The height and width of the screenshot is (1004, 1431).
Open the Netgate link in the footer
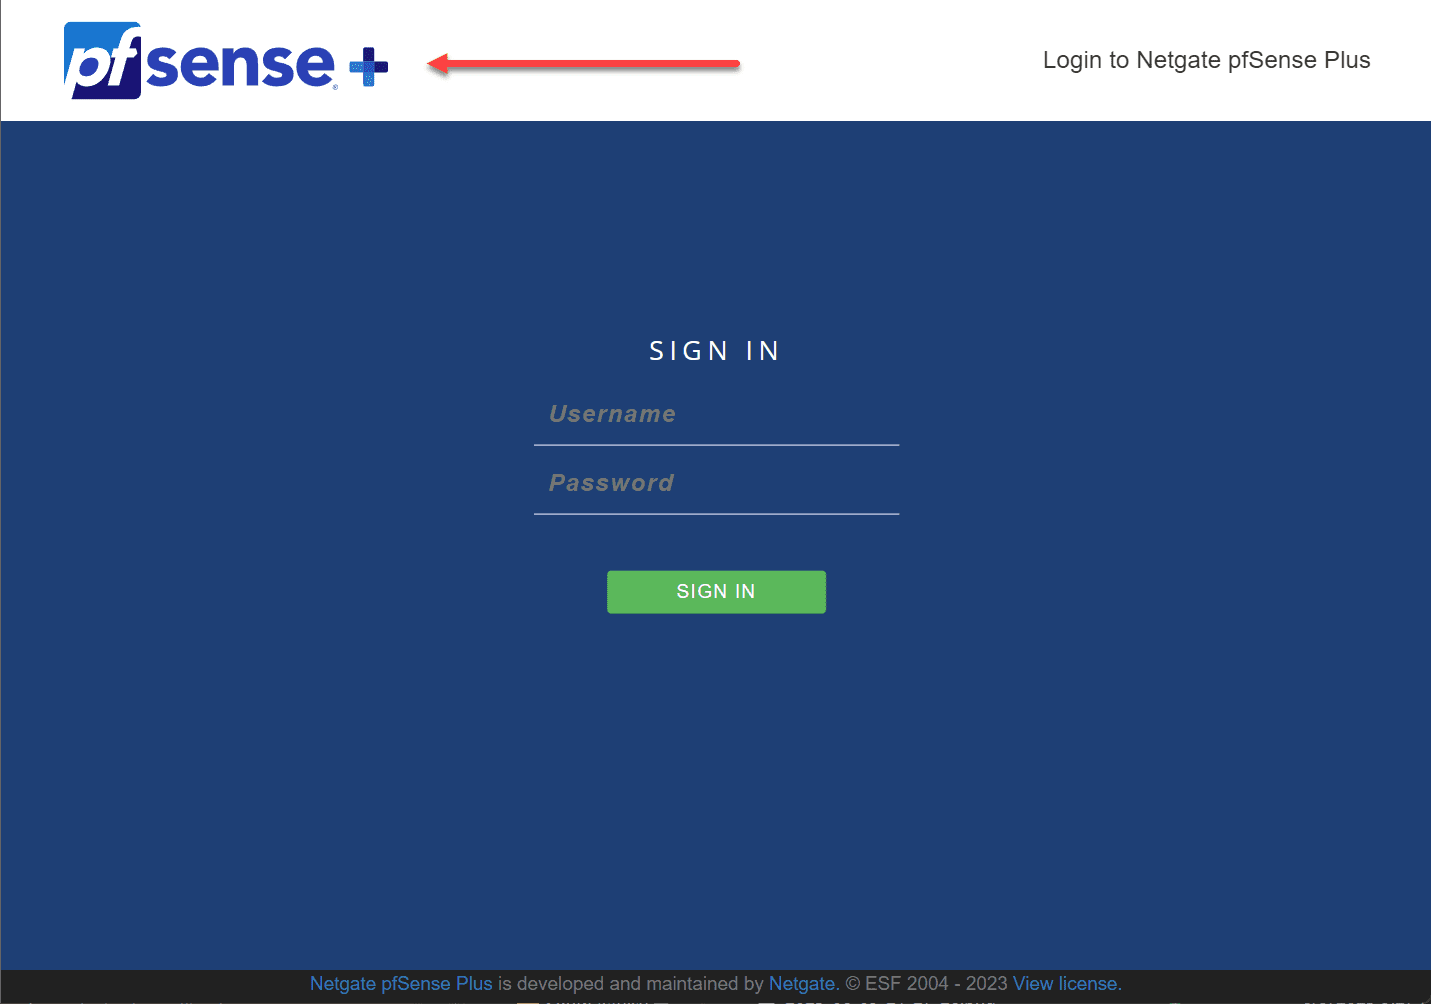coord(802,983)
